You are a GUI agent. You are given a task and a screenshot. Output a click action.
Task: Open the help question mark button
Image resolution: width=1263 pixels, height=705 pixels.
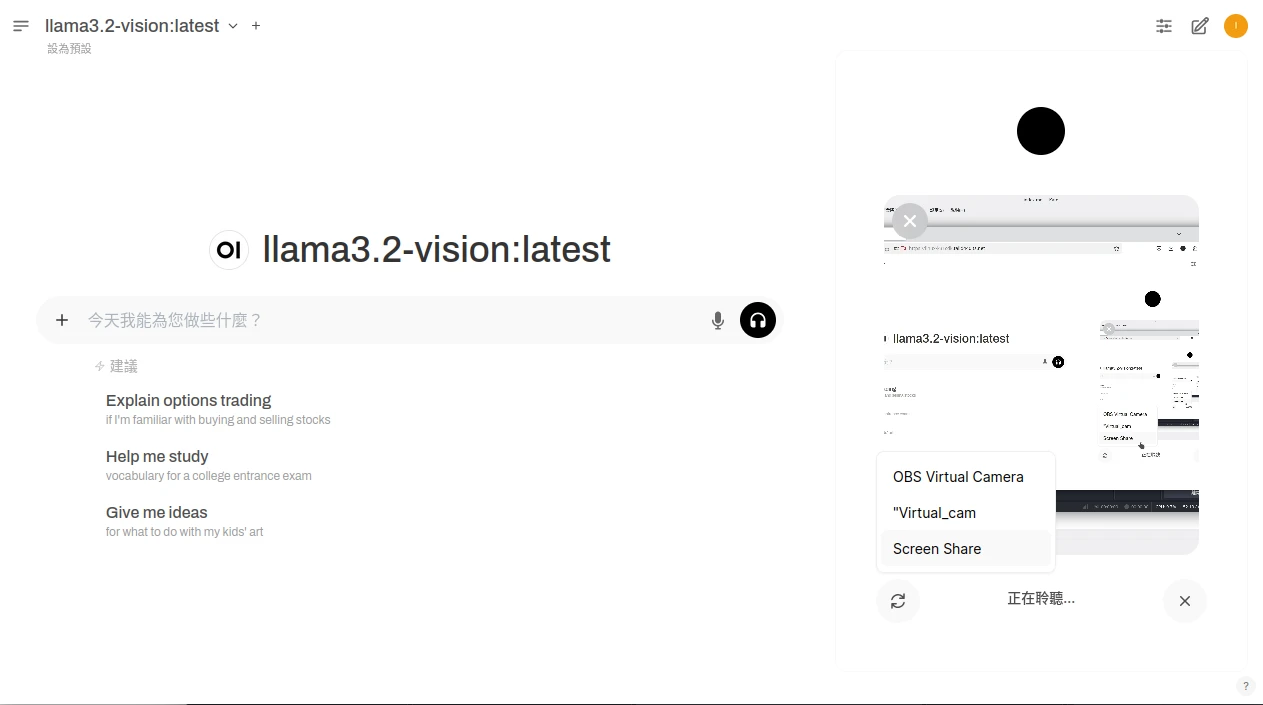1245,686
